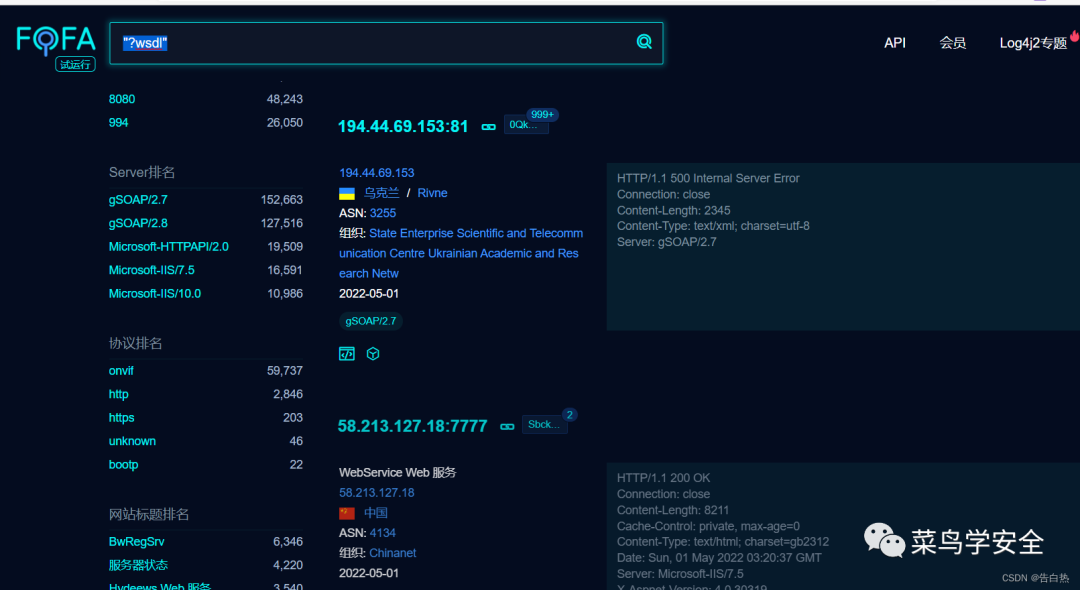Click the FOFA logo

click(x=56, y=40)
